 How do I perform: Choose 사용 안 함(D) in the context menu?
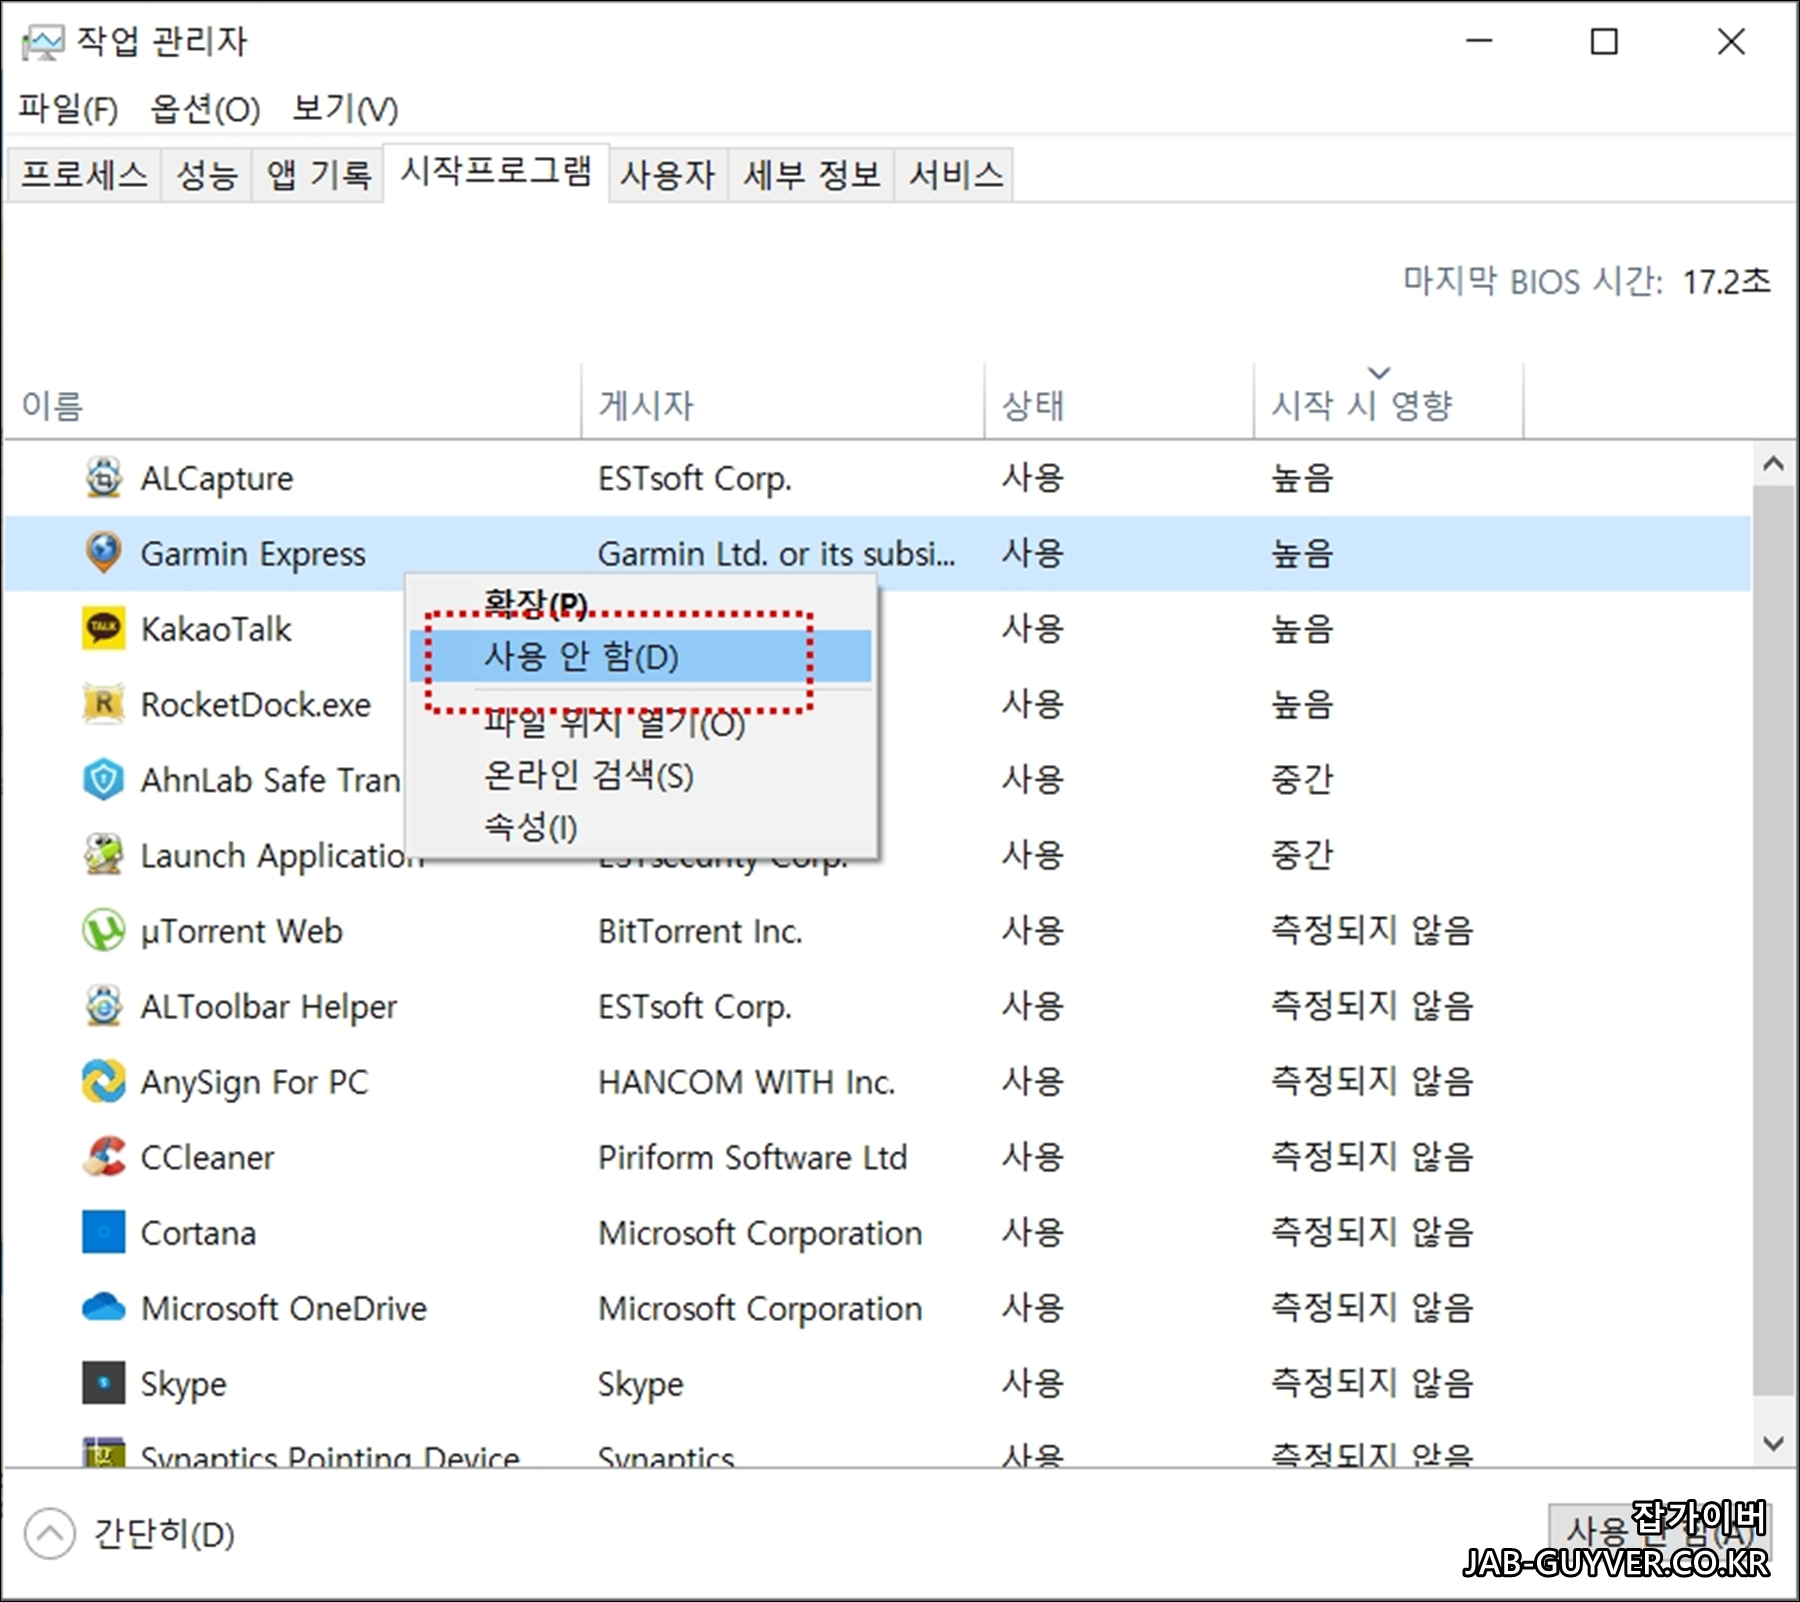point(640,657)
